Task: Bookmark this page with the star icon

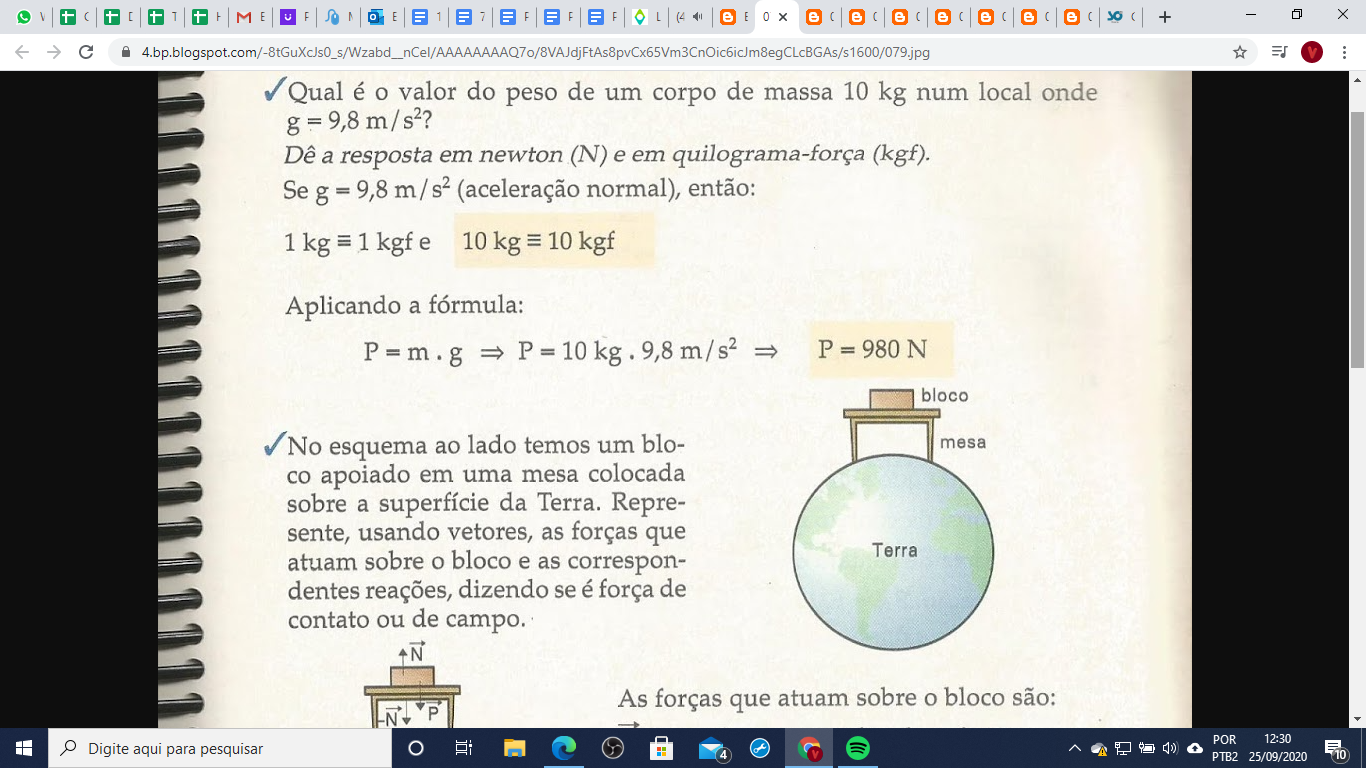Action: coord(1239,52)
